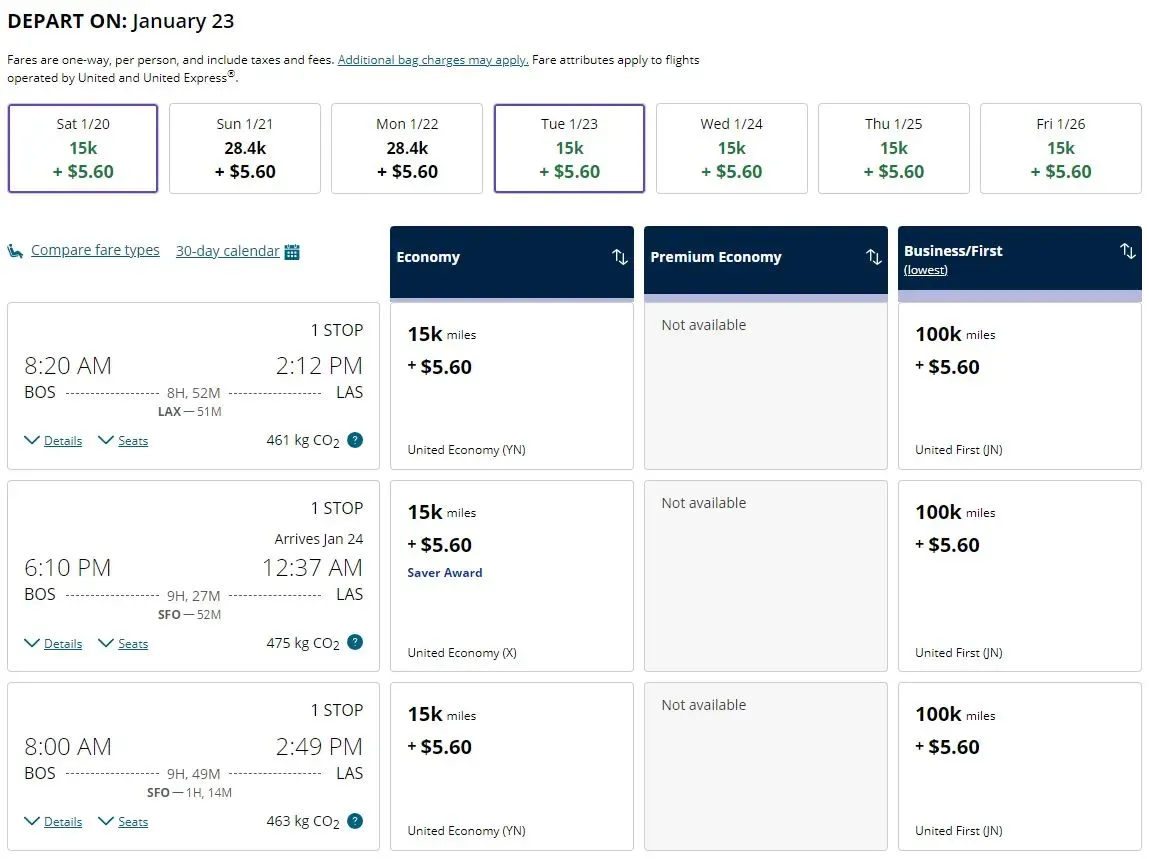Expand Seats for the 6:10 PM flight
The height and width of the screenshot is (859, 1149).
point(123,643)
